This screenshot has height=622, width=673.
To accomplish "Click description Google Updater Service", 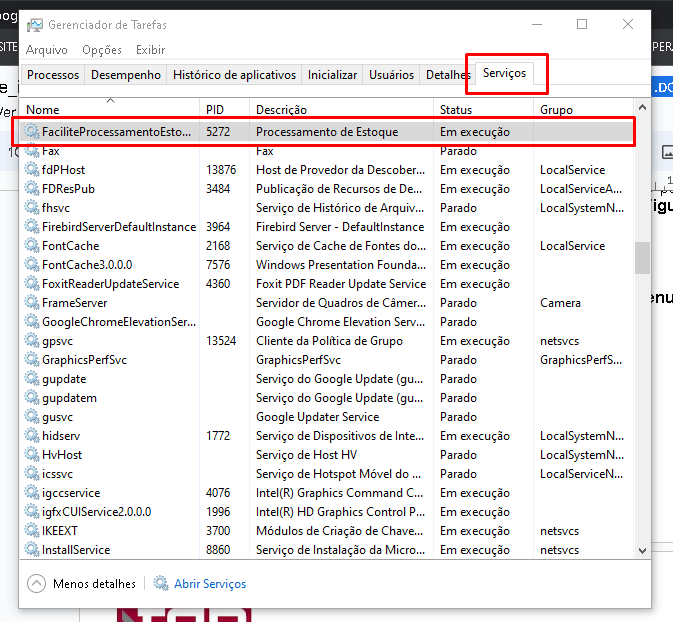I will coord(318,417).
